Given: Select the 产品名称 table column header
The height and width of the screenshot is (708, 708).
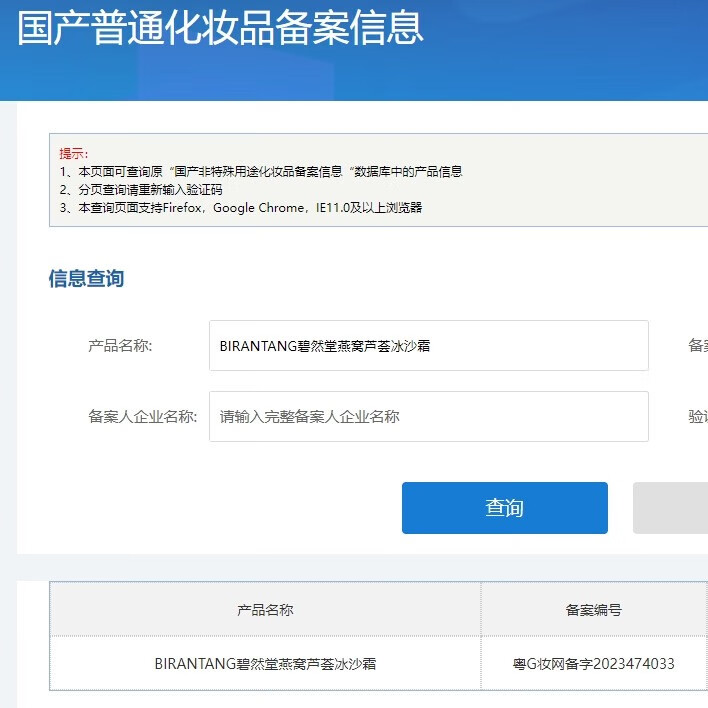Looking at the screenshot, I should tap(265, 610).
